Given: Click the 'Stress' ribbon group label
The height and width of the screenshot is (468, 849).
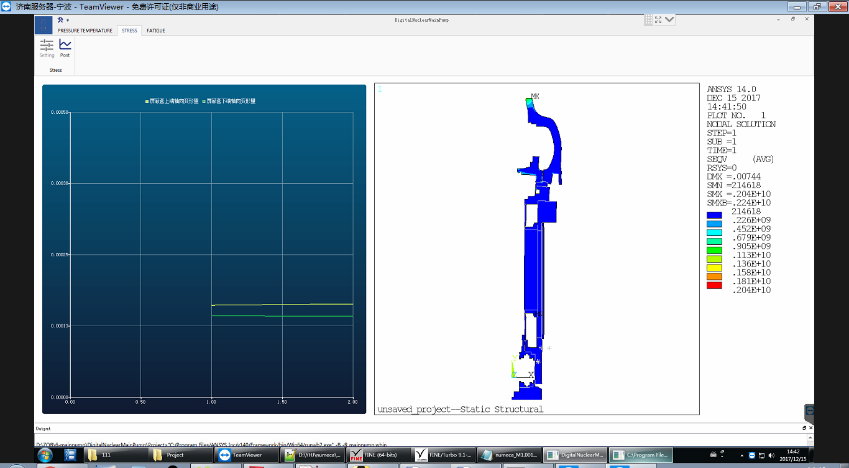Looking at the screenshot, I should coord(56,70).
